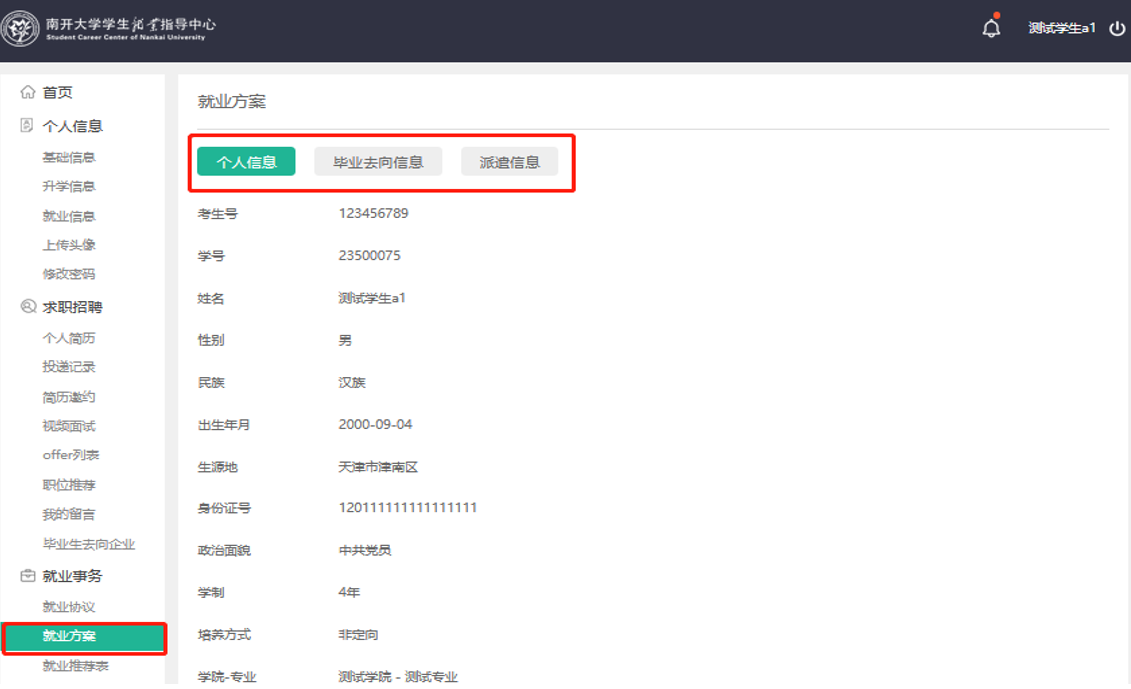Select the 就业推荐表 sidebar item
Image resolution: width=1131 pixels, height=689 pixels.
75,666
